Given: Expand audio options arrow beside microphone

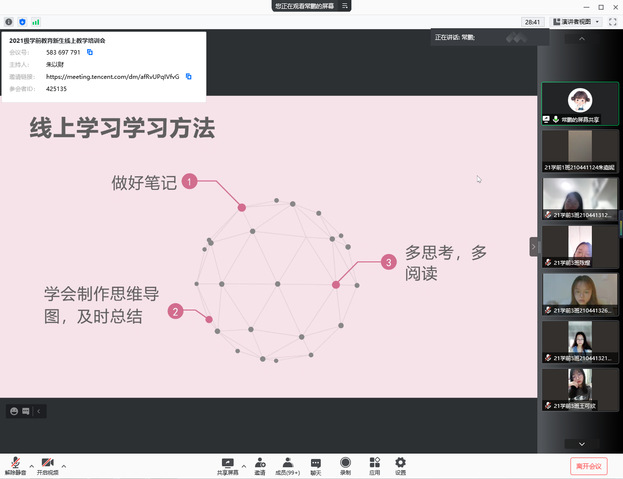Looking at the screenshot, I should (31, 465).
